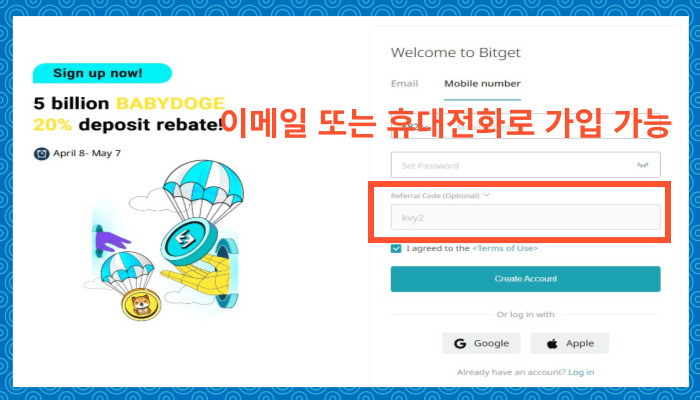Viewport: 700px width, 400px height.
Task: Switch to the Email tab
Action: (404, 83)
